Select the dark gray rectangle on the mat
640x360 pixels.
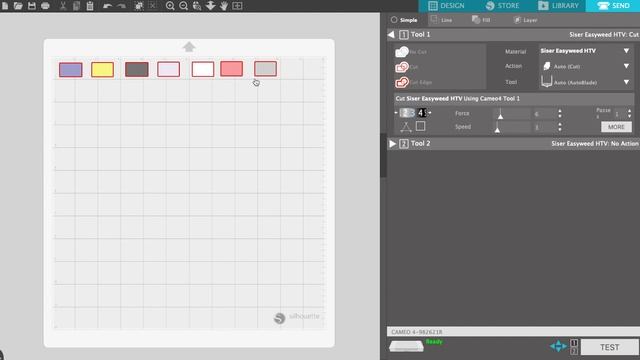[x=137, y=69]
